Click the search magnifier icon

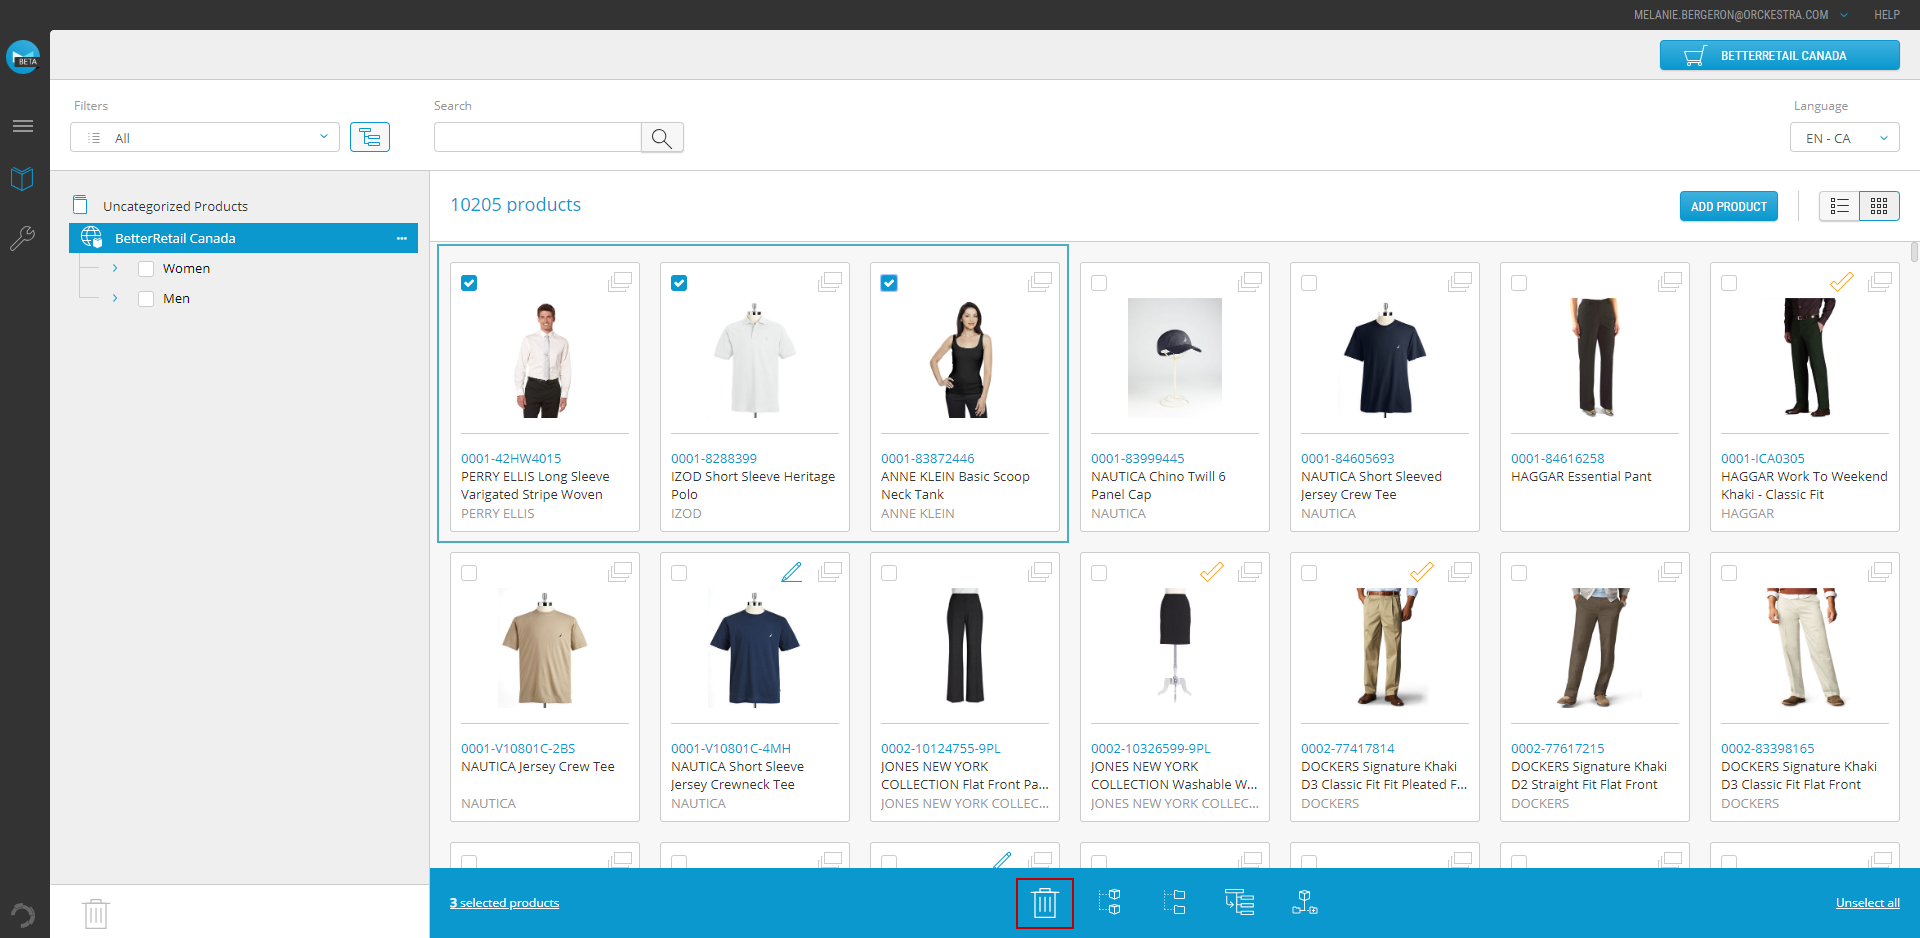pyautogui.click(x=662, y=138)
